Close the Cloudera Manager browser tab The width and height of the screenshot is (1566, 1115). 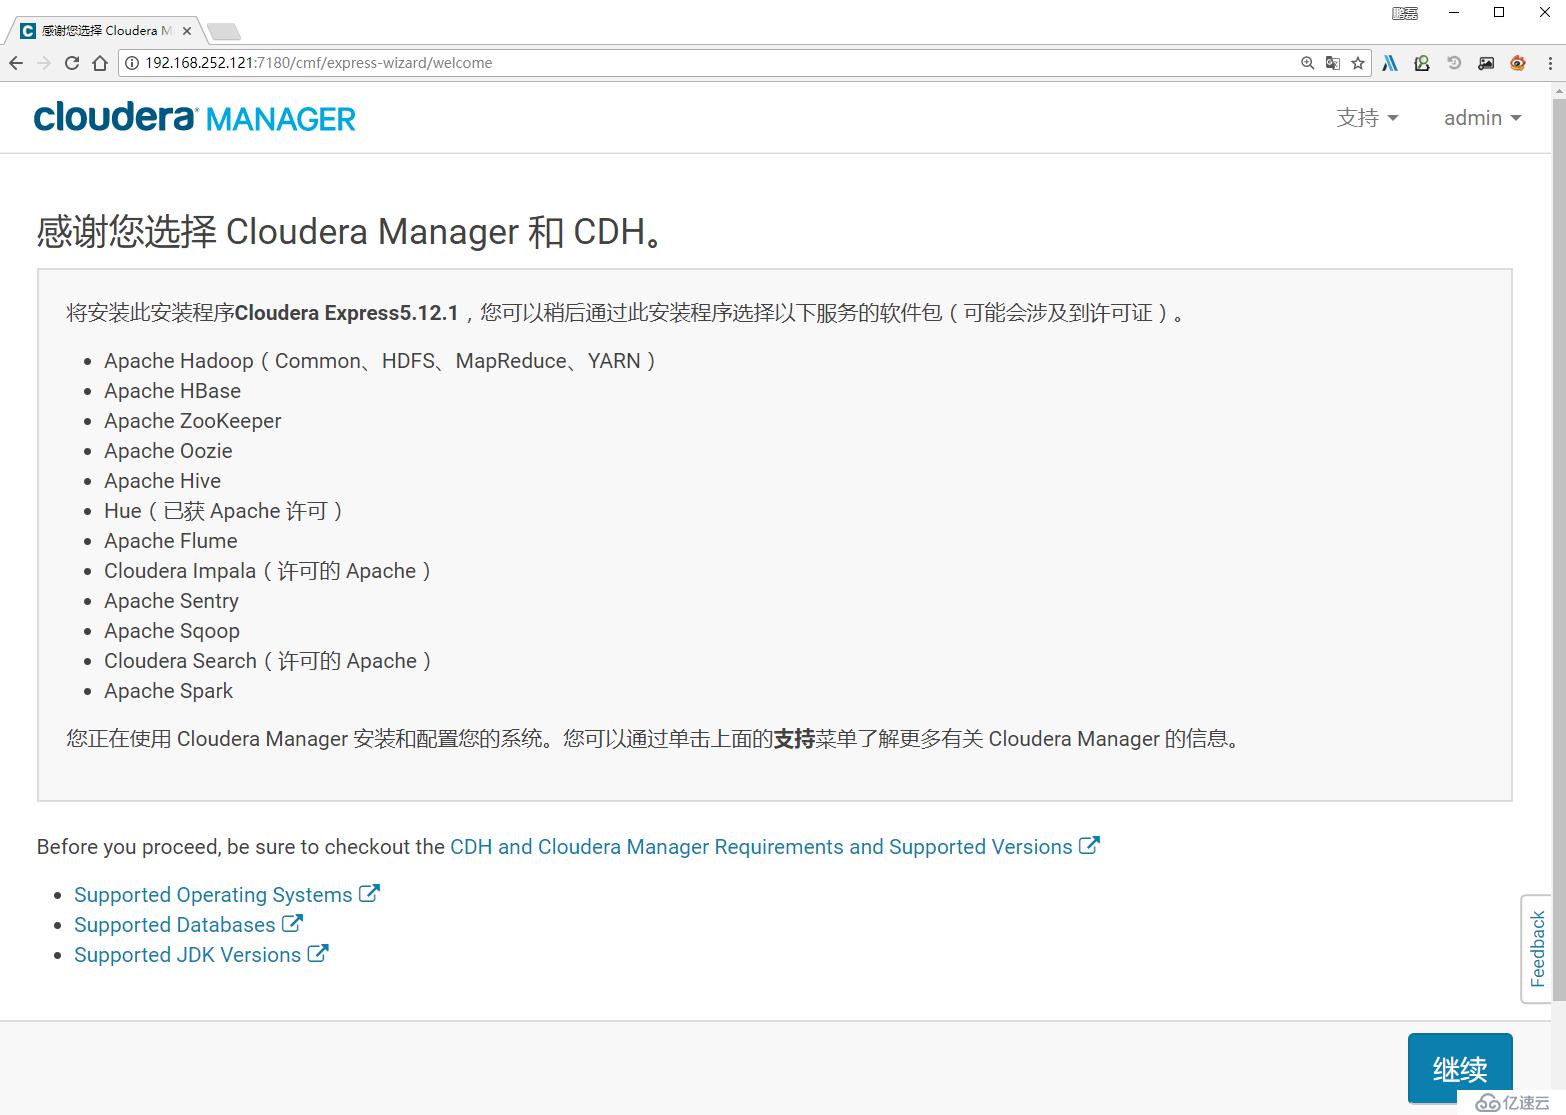(x=187, y=31)
